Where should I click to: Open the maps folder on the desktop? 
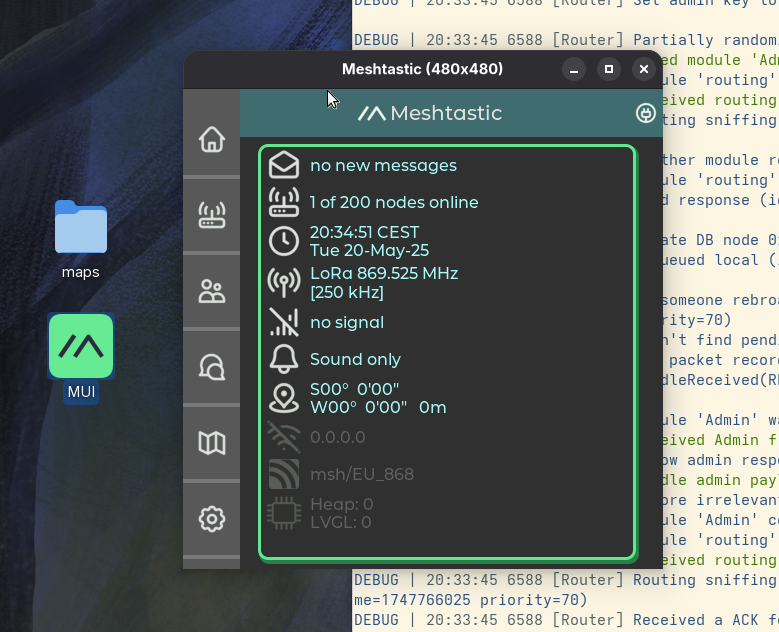pyautogui.click(x=81, y=227)
